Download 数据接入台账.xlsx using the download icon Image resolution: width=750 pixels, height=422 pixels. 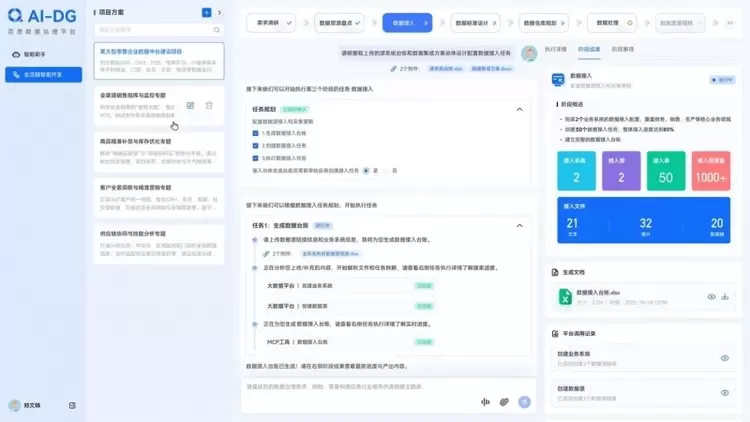[x=725, y=297]
